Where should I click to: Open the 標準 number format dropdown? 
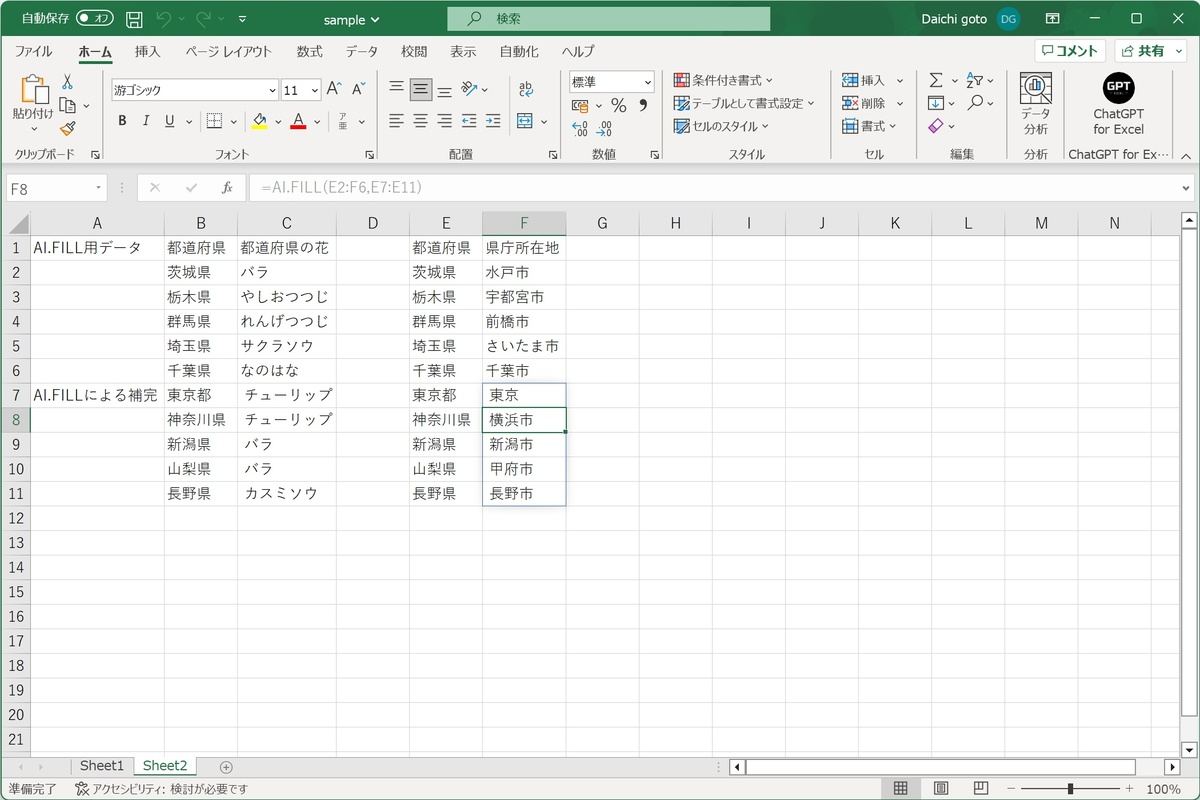click(648, 82)
